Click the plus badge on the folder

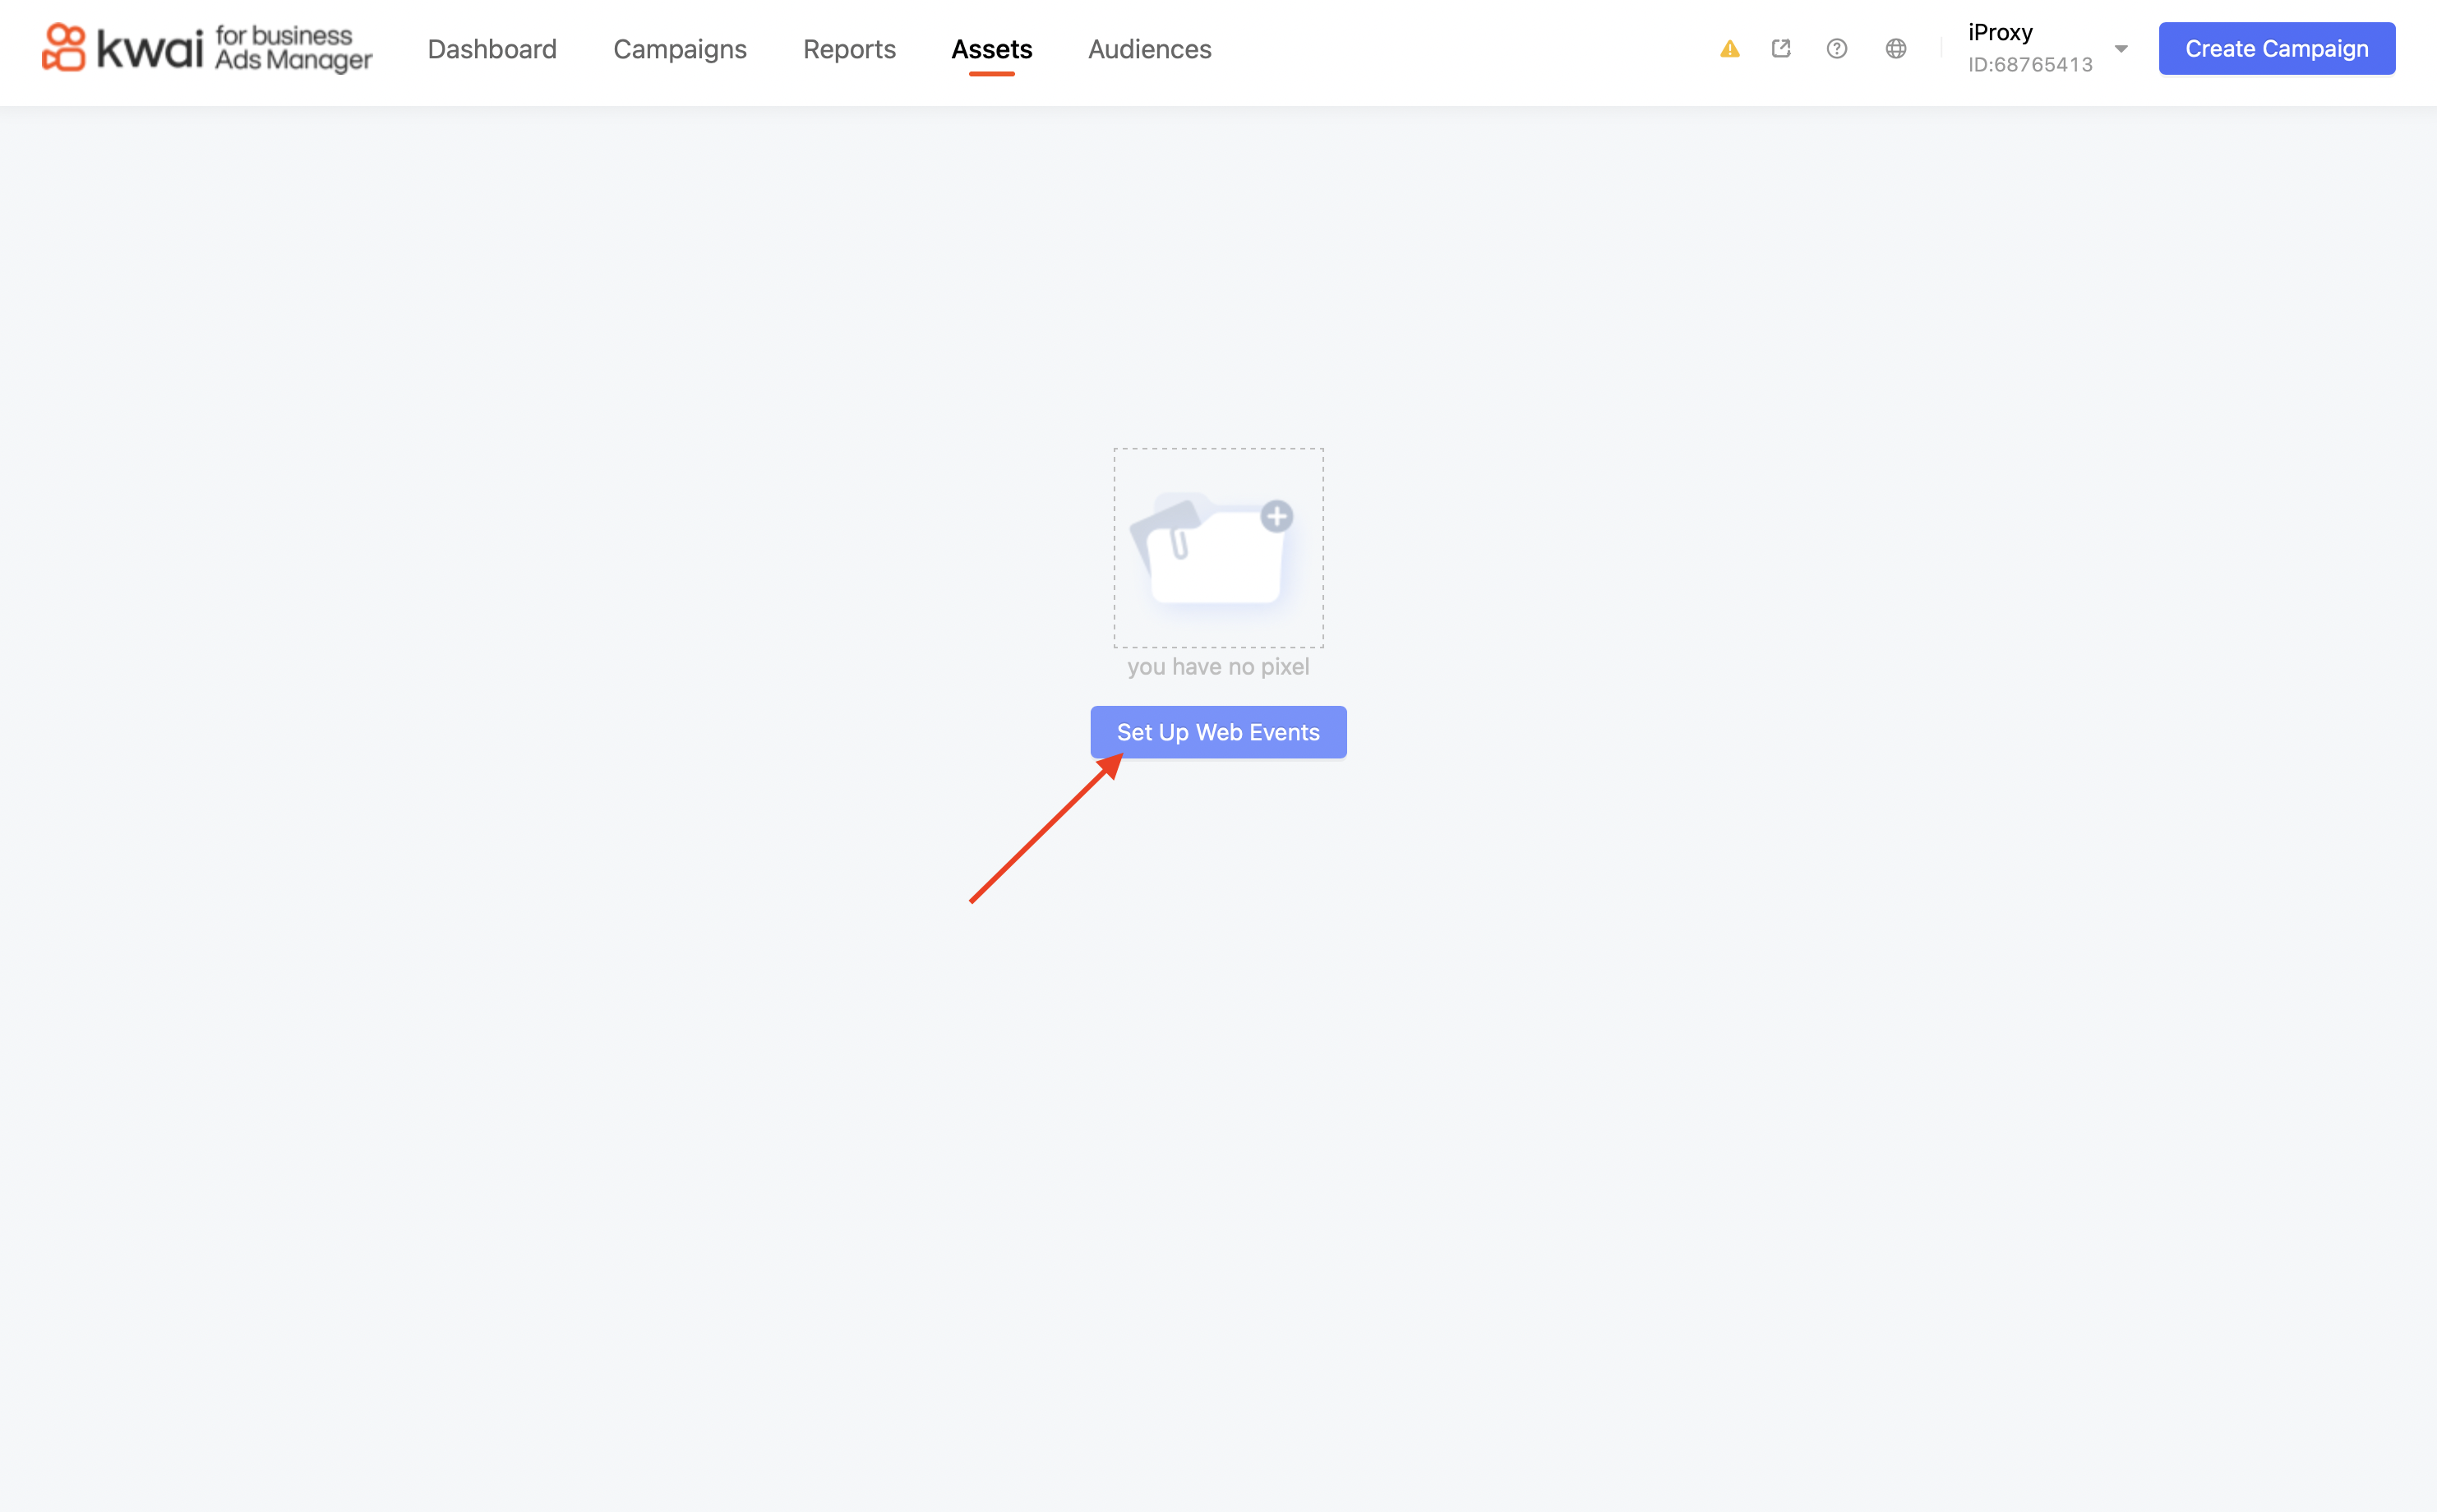point(1276,516)
